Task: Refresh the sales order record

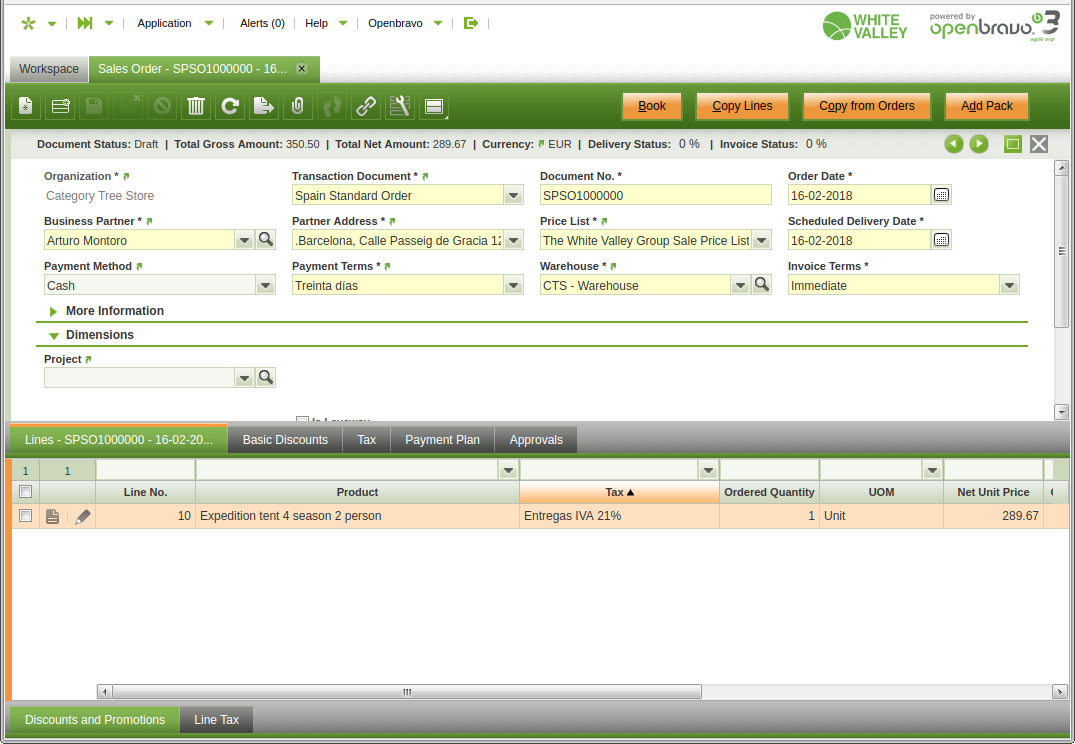Action: coord(230,106)
